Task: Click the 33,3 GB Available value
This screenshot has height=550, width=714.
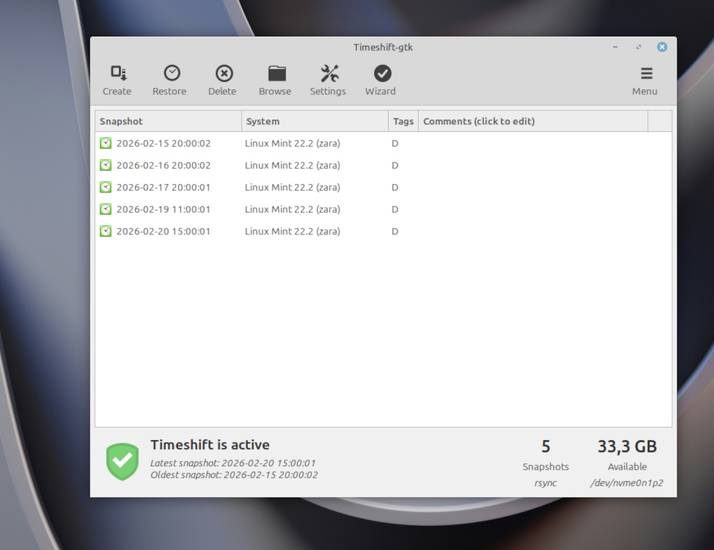Action: point(627,447)
